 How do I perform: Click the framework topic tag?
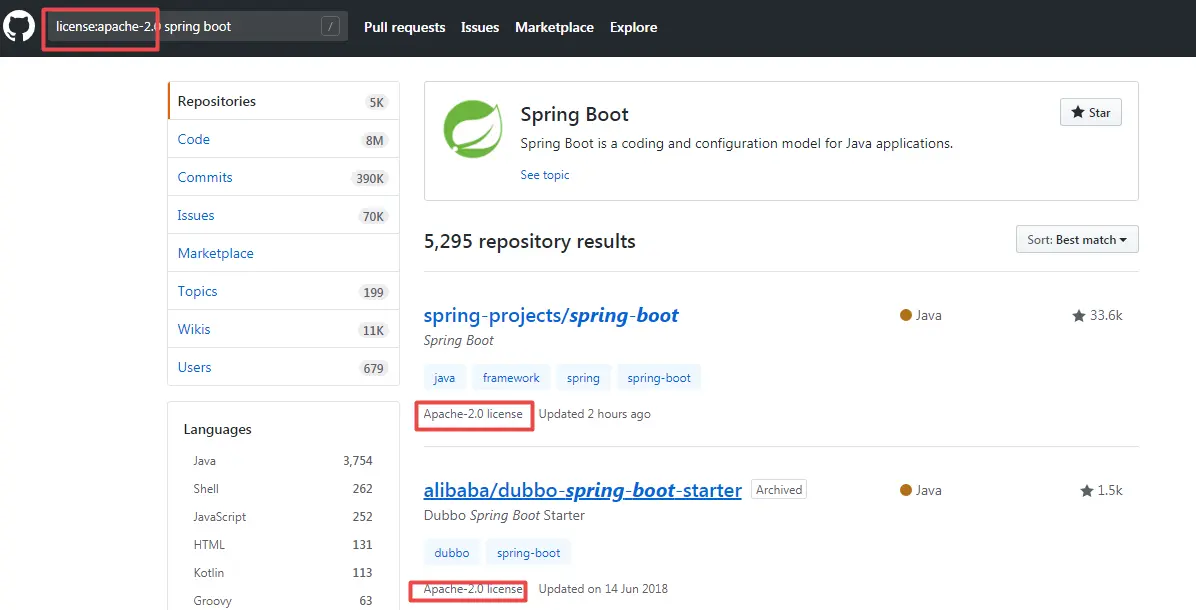click(x=511, y=378)
